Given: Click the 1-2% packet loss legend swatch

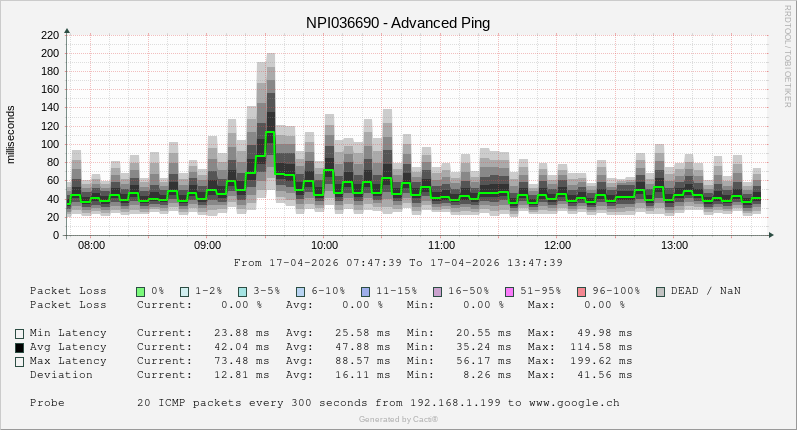Looking at the screenshot, I should tap(185, 291).
